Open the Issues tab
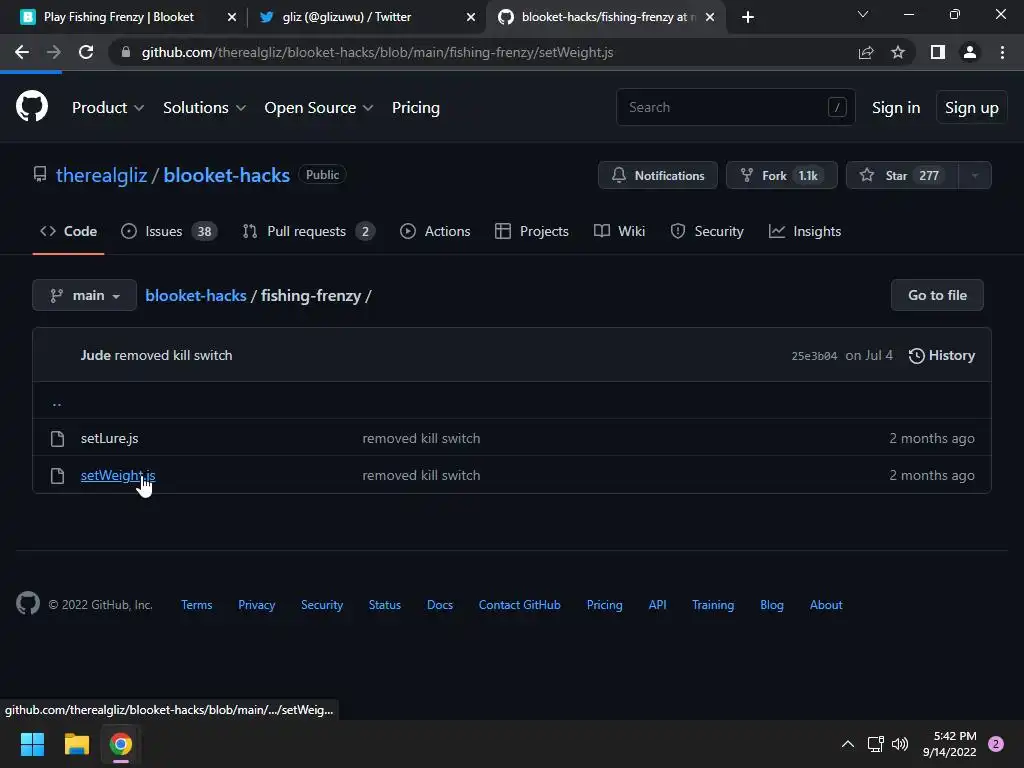The width and height of the screenshot is (1024, 768). pyautogui.click(x=168, y=231)
